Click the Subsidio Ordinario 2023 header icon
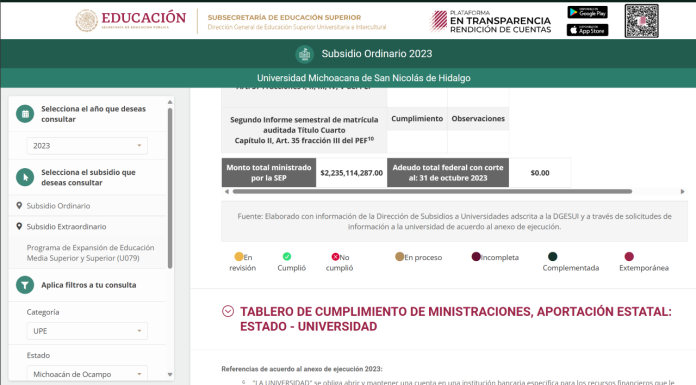This screenshot has width=696, height=385. click(304, 54)
